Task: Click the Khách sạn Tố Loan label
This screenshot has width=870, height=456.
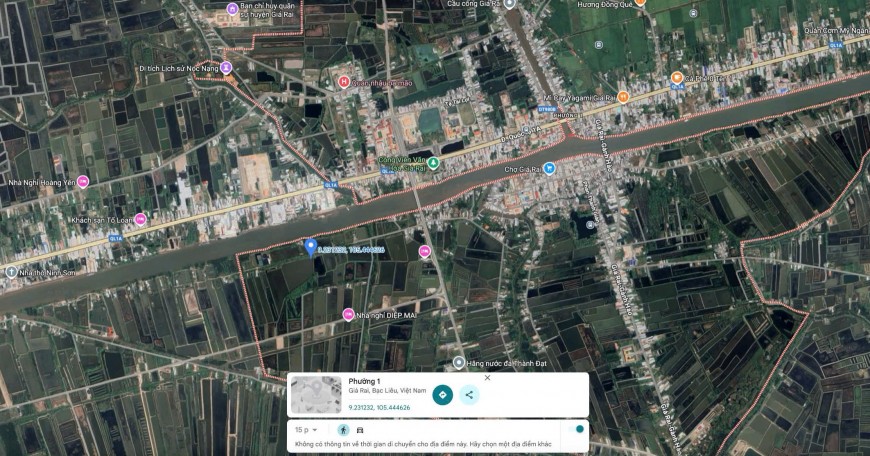Action: click(102, 220)
